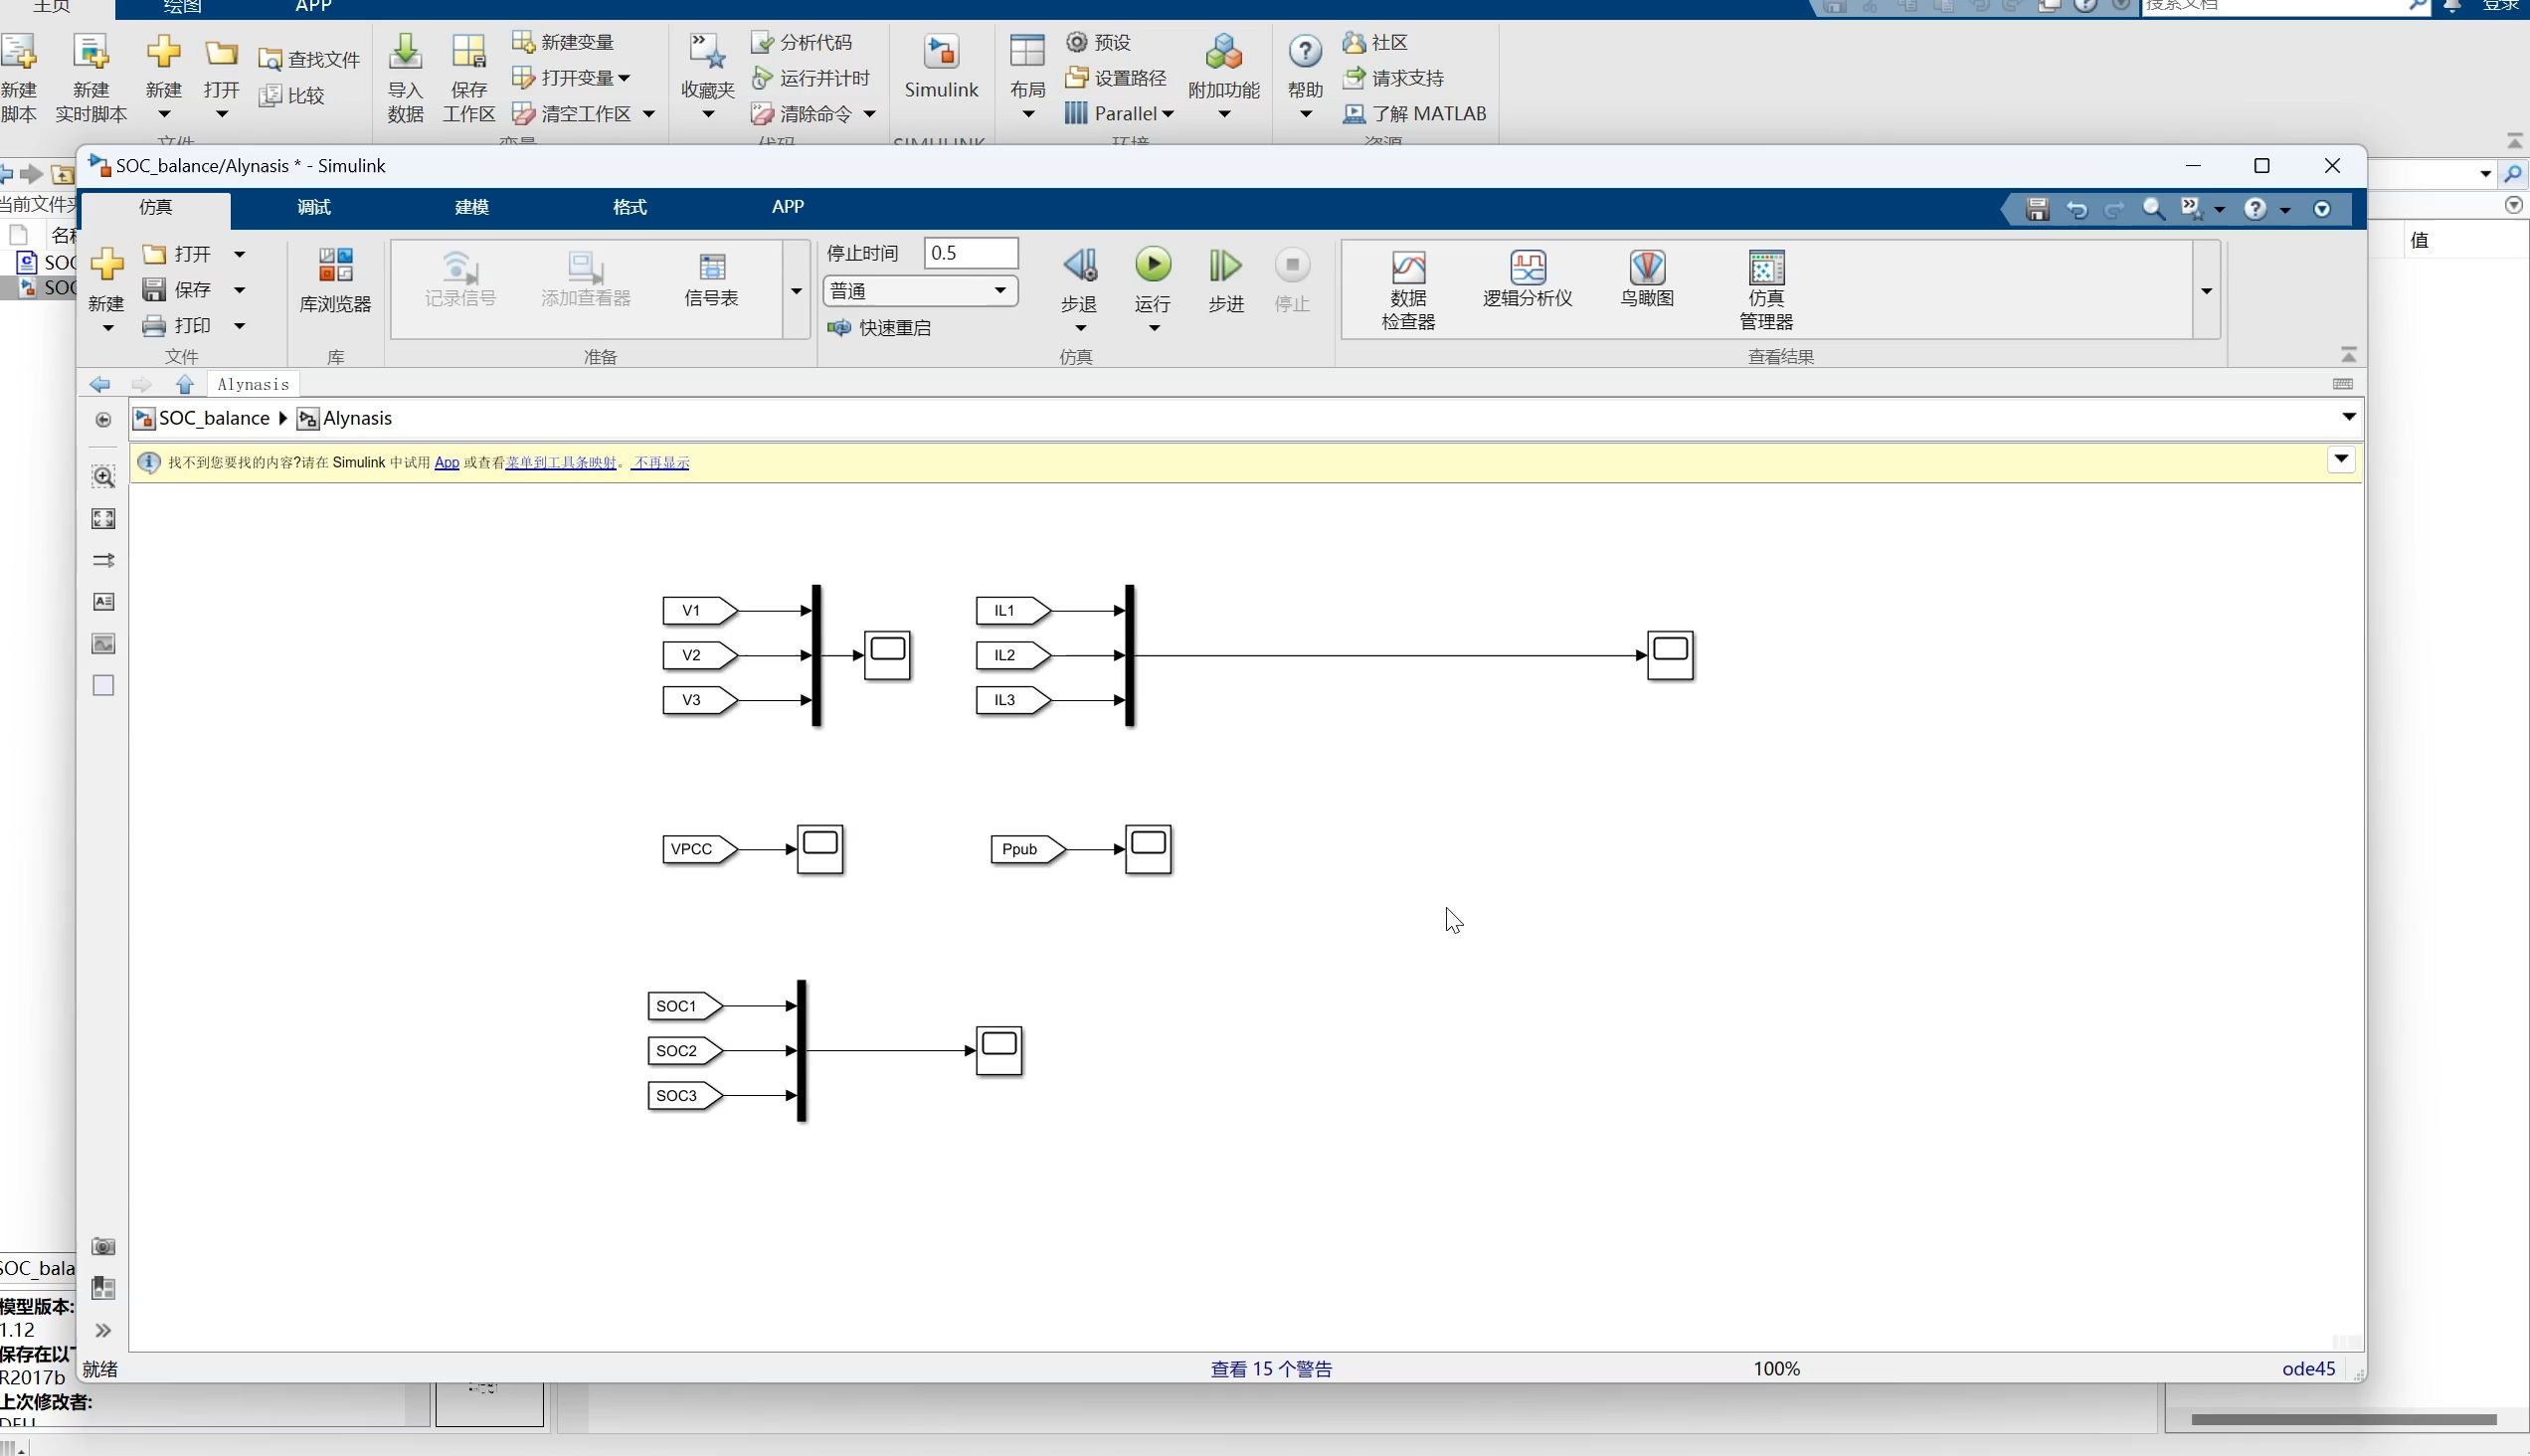This screenshot has width=2530, height=1456.
Task: Open the 仿真管理器 (Simulation Manager)
Action: click(x=1766, y=285)
